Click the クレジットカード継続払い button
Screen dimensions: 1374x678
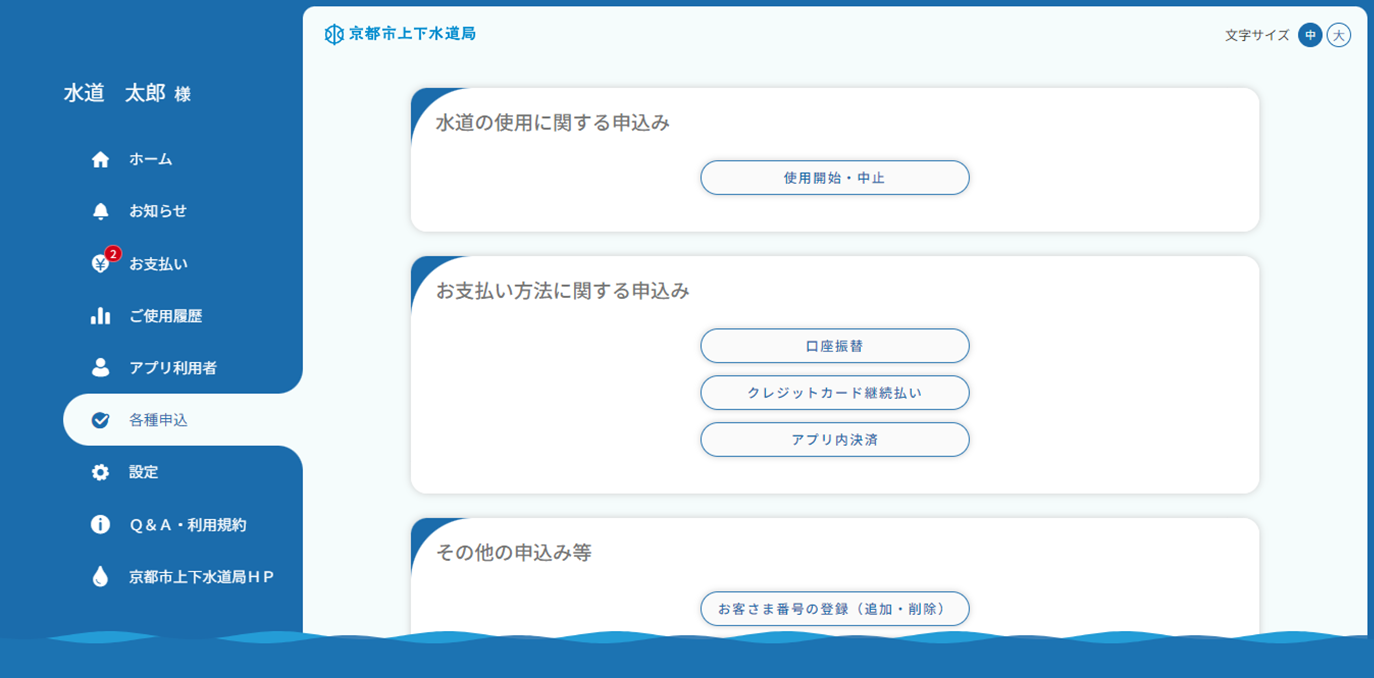(835, 393)
